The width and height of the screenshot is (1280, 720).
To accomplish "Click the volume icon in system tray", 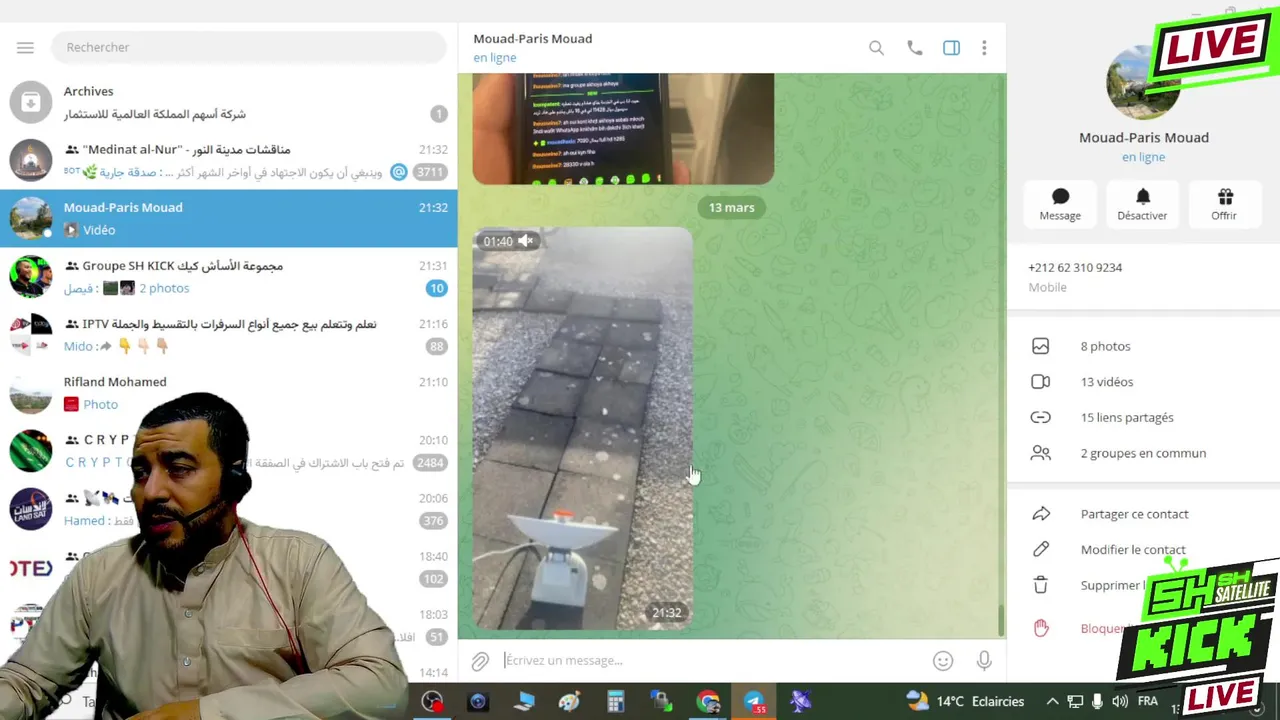I will (x=1120, y=702).
